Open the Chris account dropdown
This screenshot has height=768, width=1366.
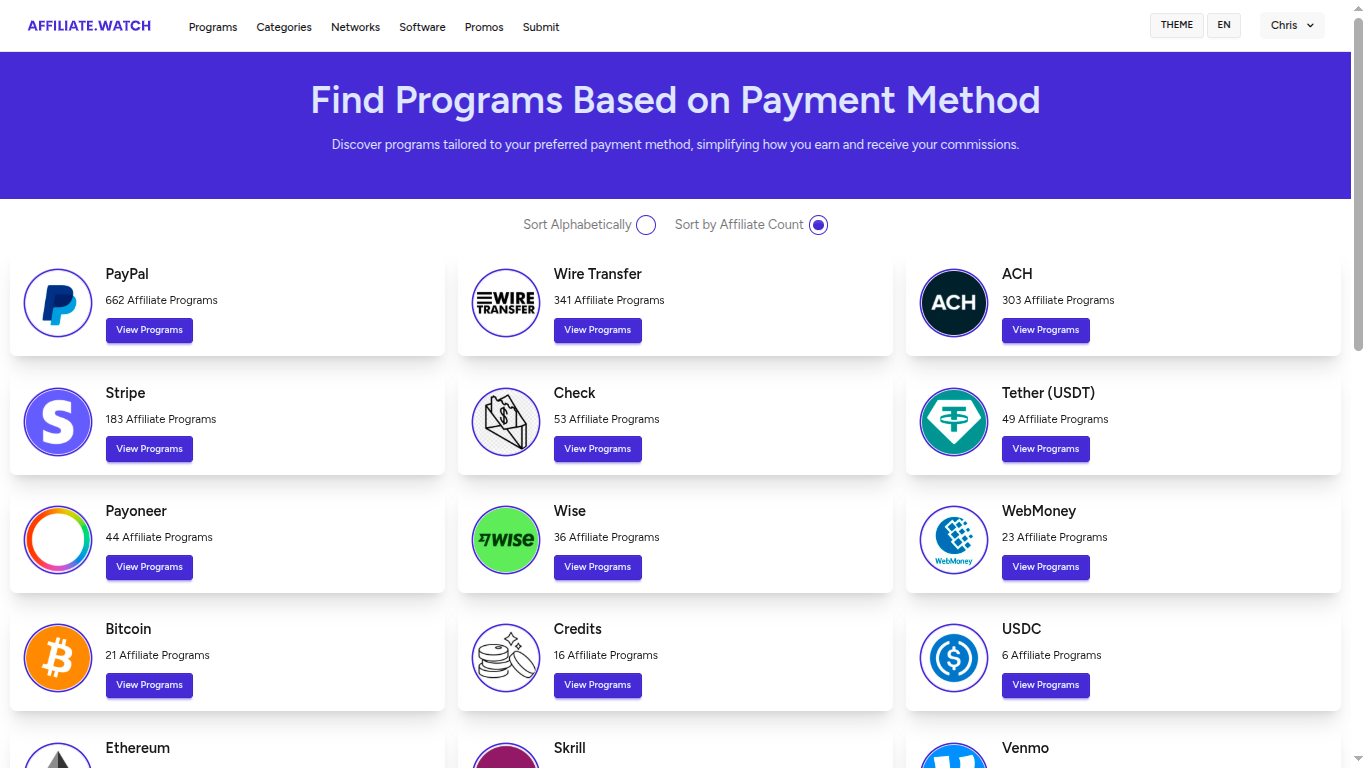(x=1292, y=25)
